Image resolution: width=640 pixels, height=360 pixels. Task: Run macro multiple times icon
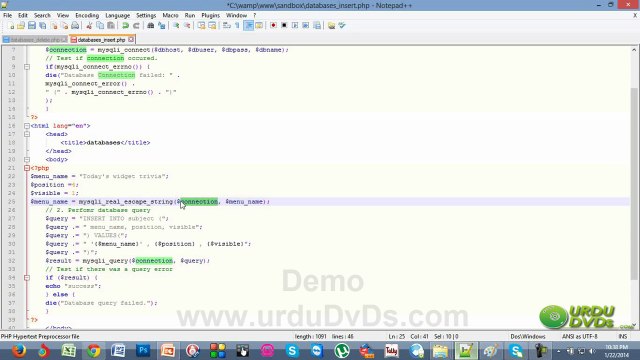point(306,26)
